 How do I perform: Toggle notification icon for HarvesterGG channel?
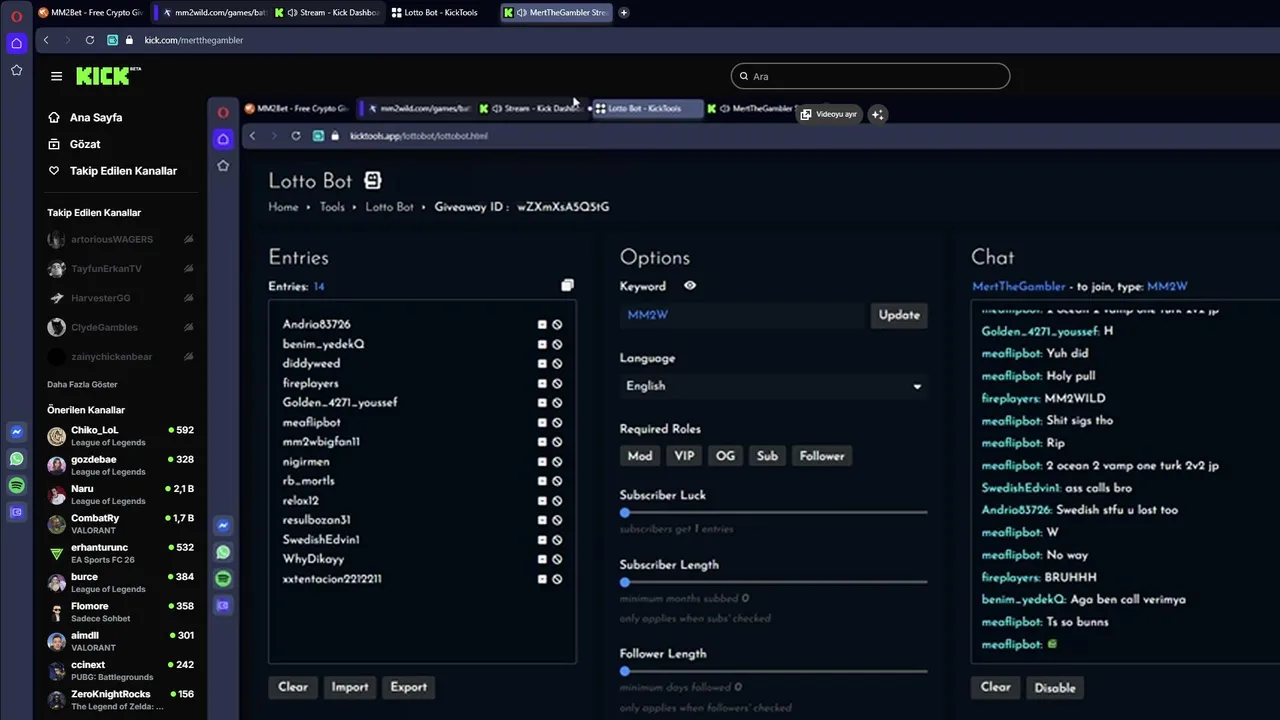[x=188, y=298]
